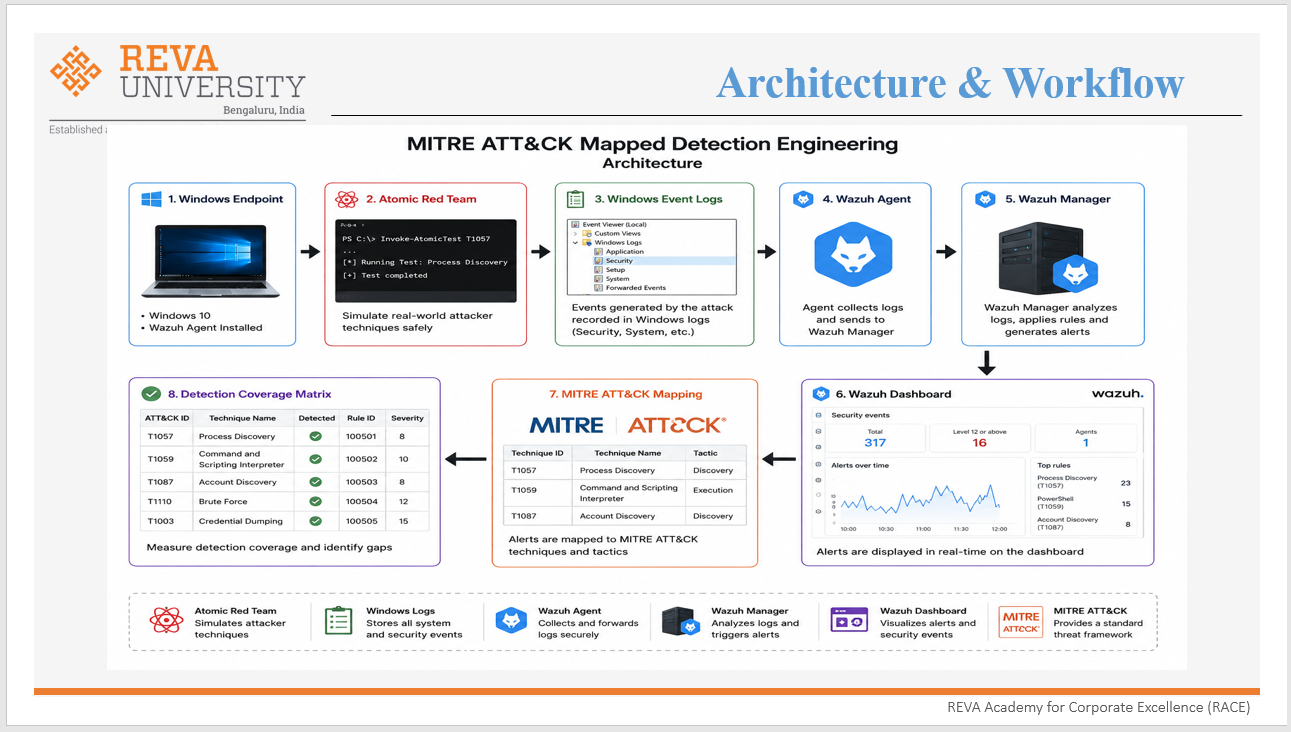Viewport: 1291px width, 732px height.
Task: Click the Windows Logs checklist icon in the bottom legend
Action: pyautogui.click(x=338, y=621)
